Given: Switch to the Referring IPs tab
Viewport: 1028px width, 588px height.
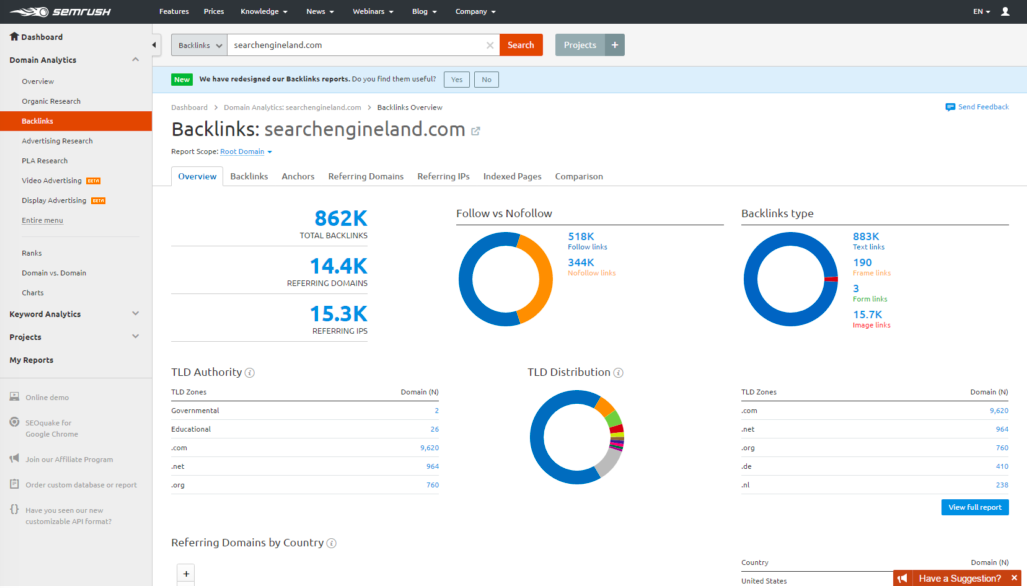Looking at the screenshot, I should point(443,176).
